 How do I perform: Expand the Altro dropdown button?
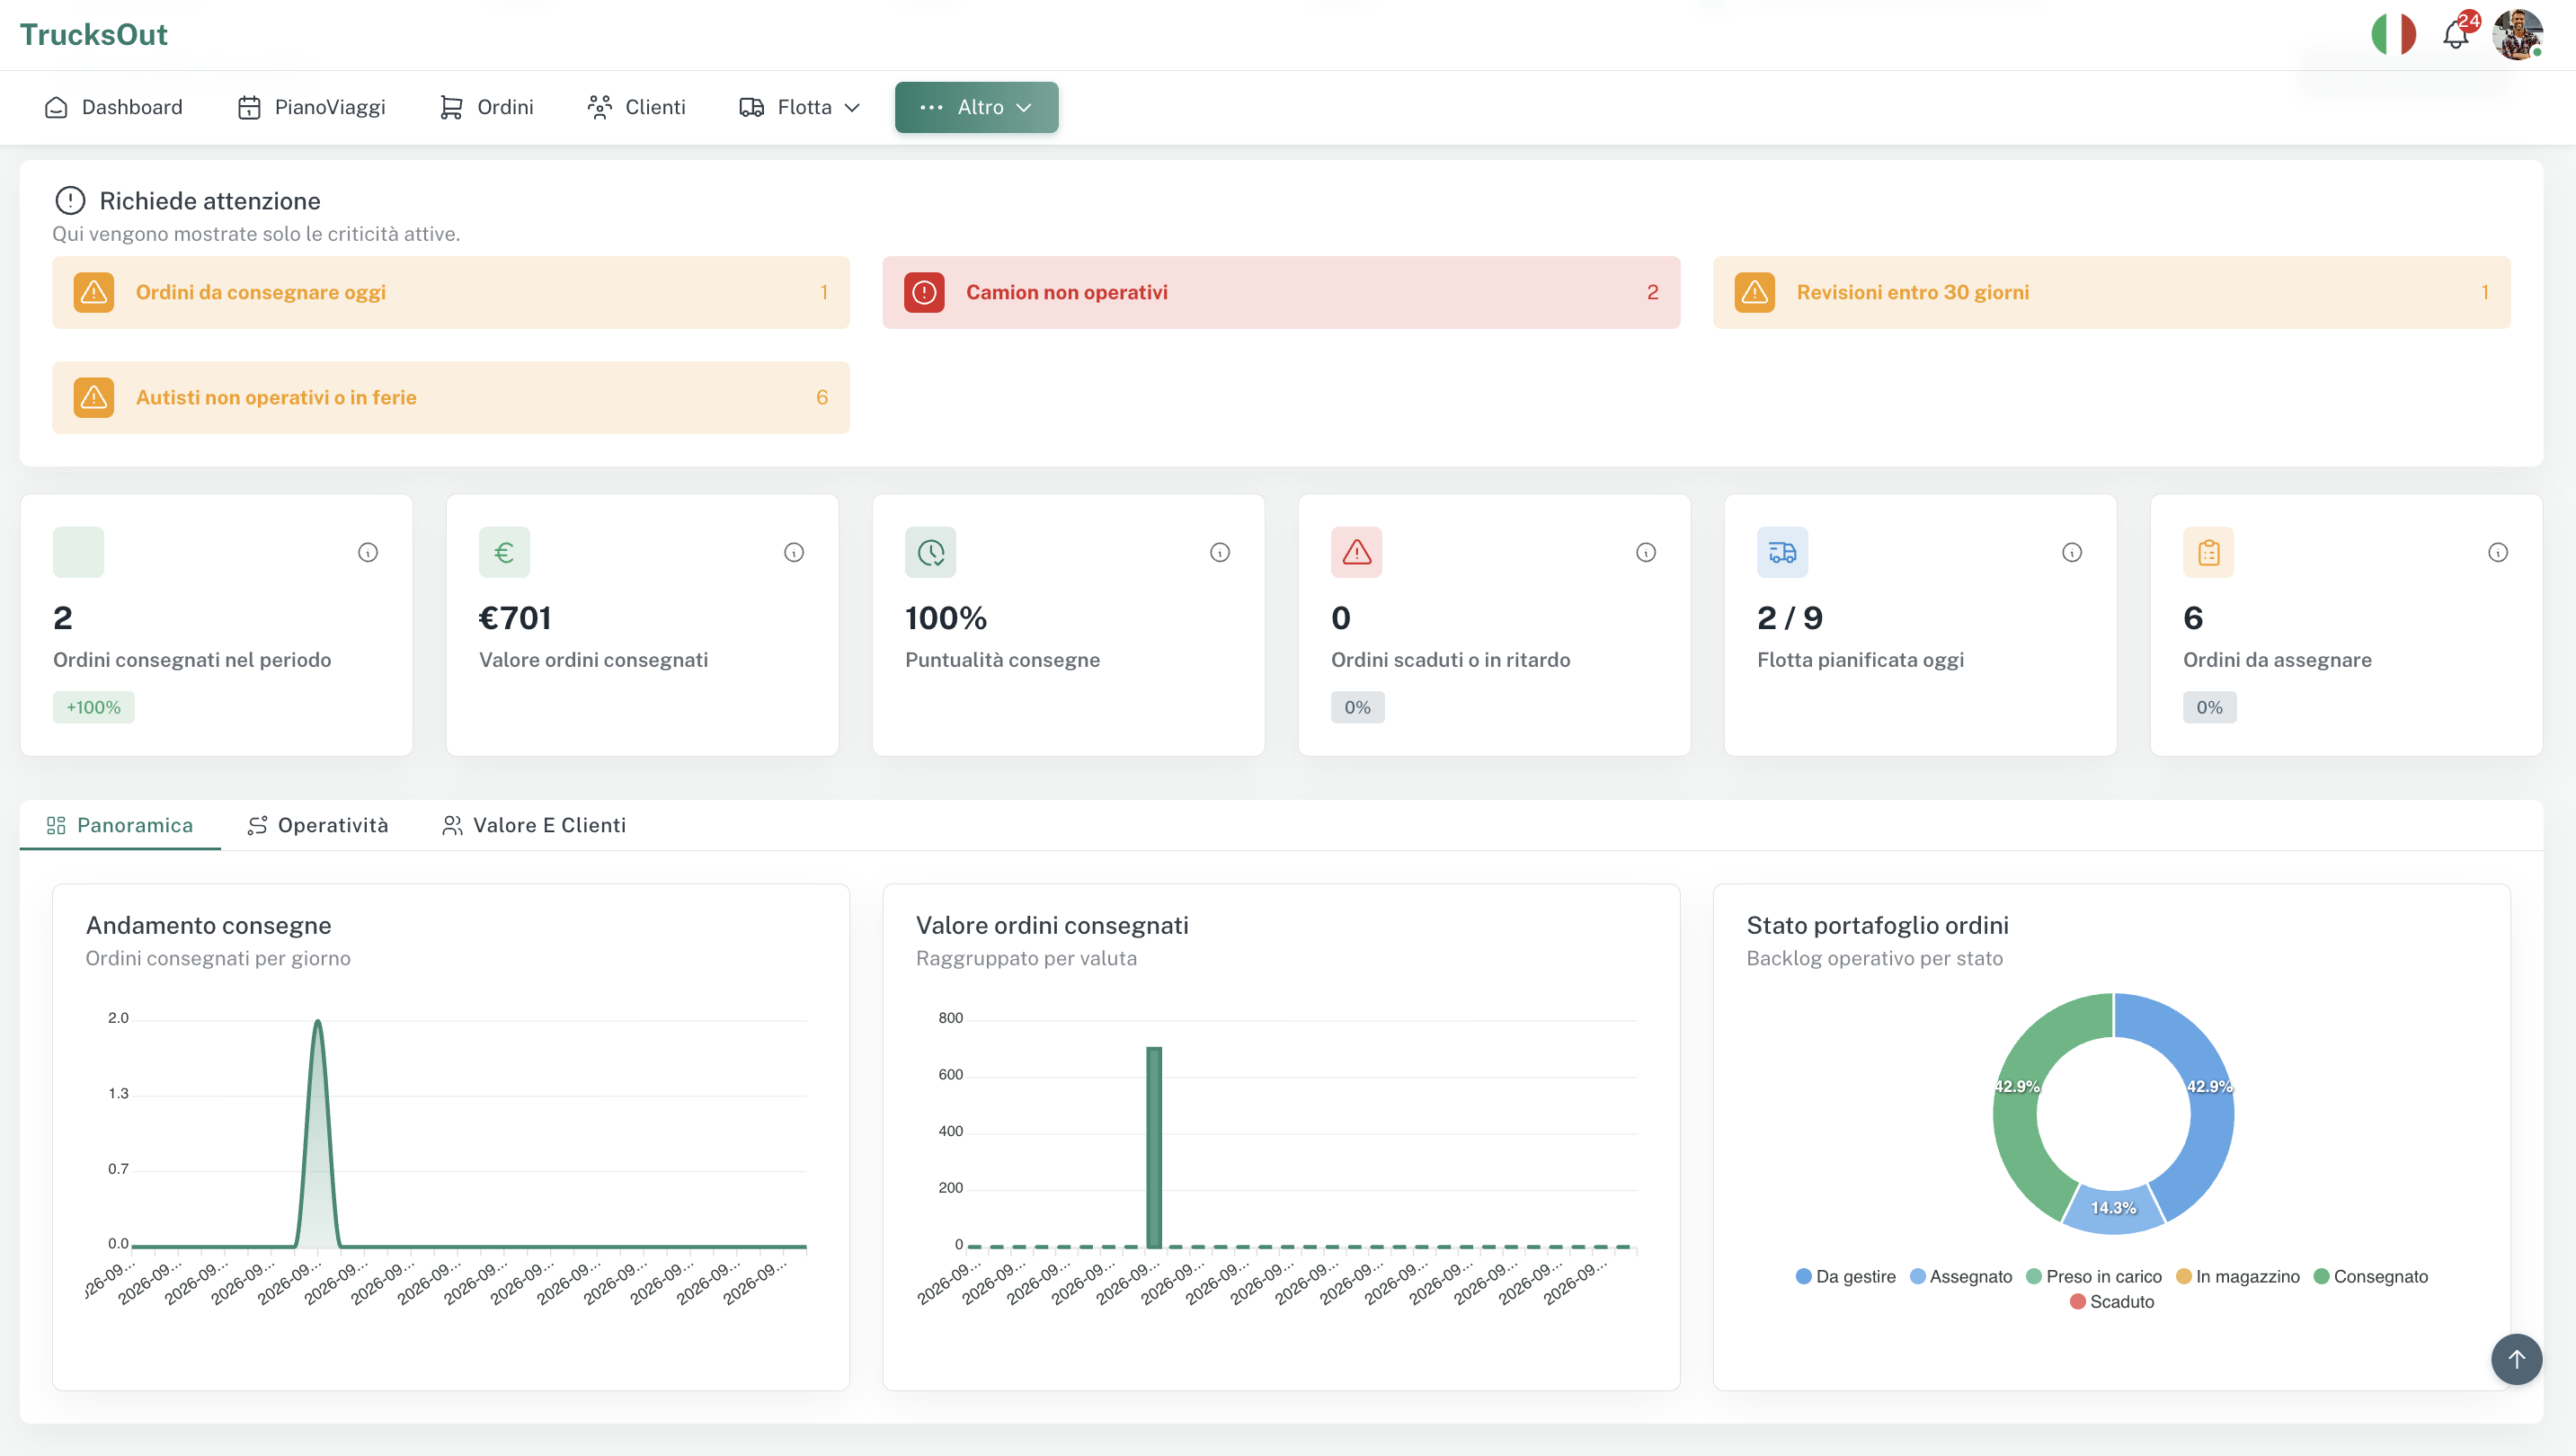point(976,107)
